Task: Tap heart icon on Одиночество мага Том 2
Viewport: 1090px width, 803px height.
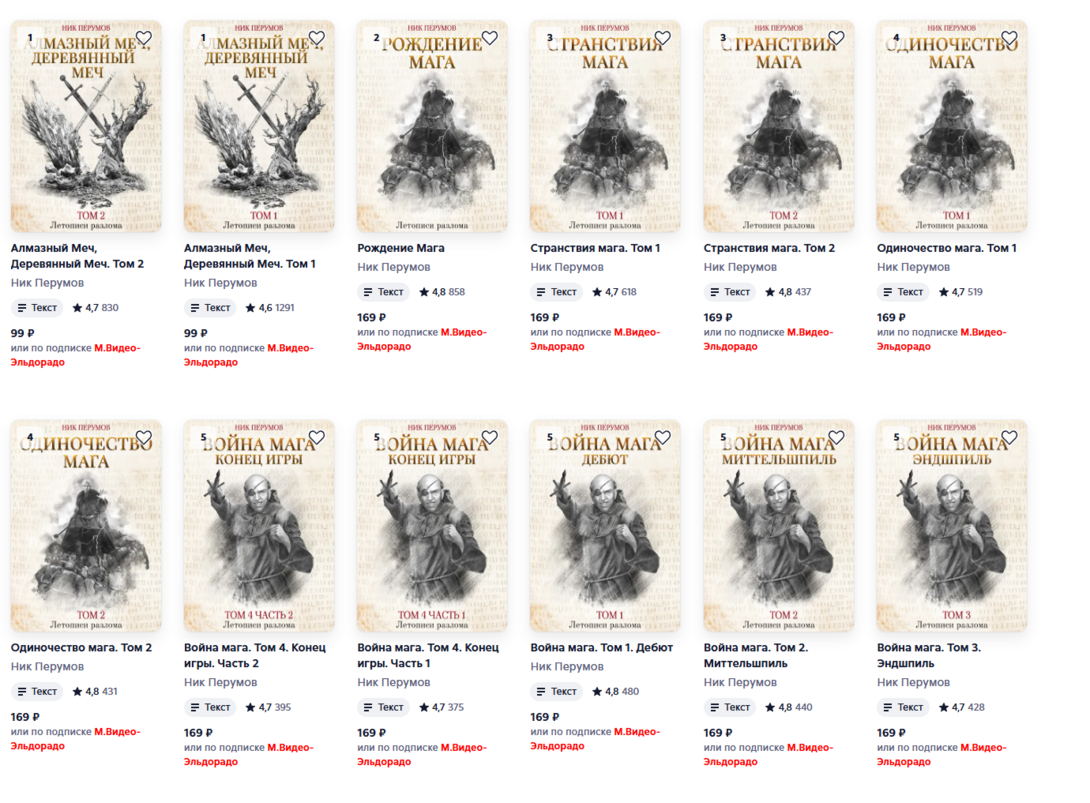Action: (x=144, y=437)
